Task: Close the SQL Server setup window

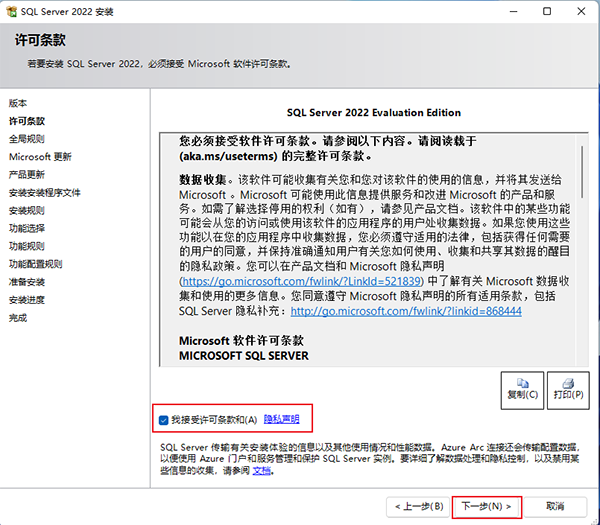Action: [x=581, y=11]
